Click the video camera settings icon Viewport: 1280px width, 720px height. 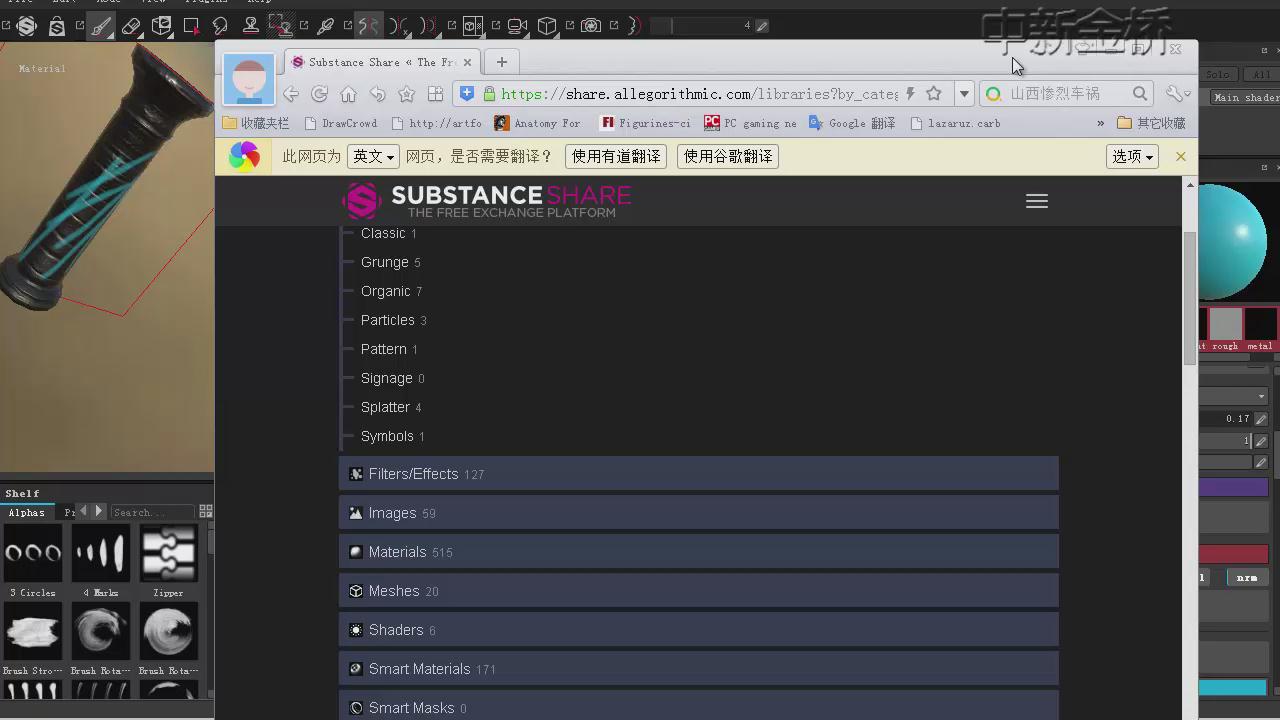(517, 26)
